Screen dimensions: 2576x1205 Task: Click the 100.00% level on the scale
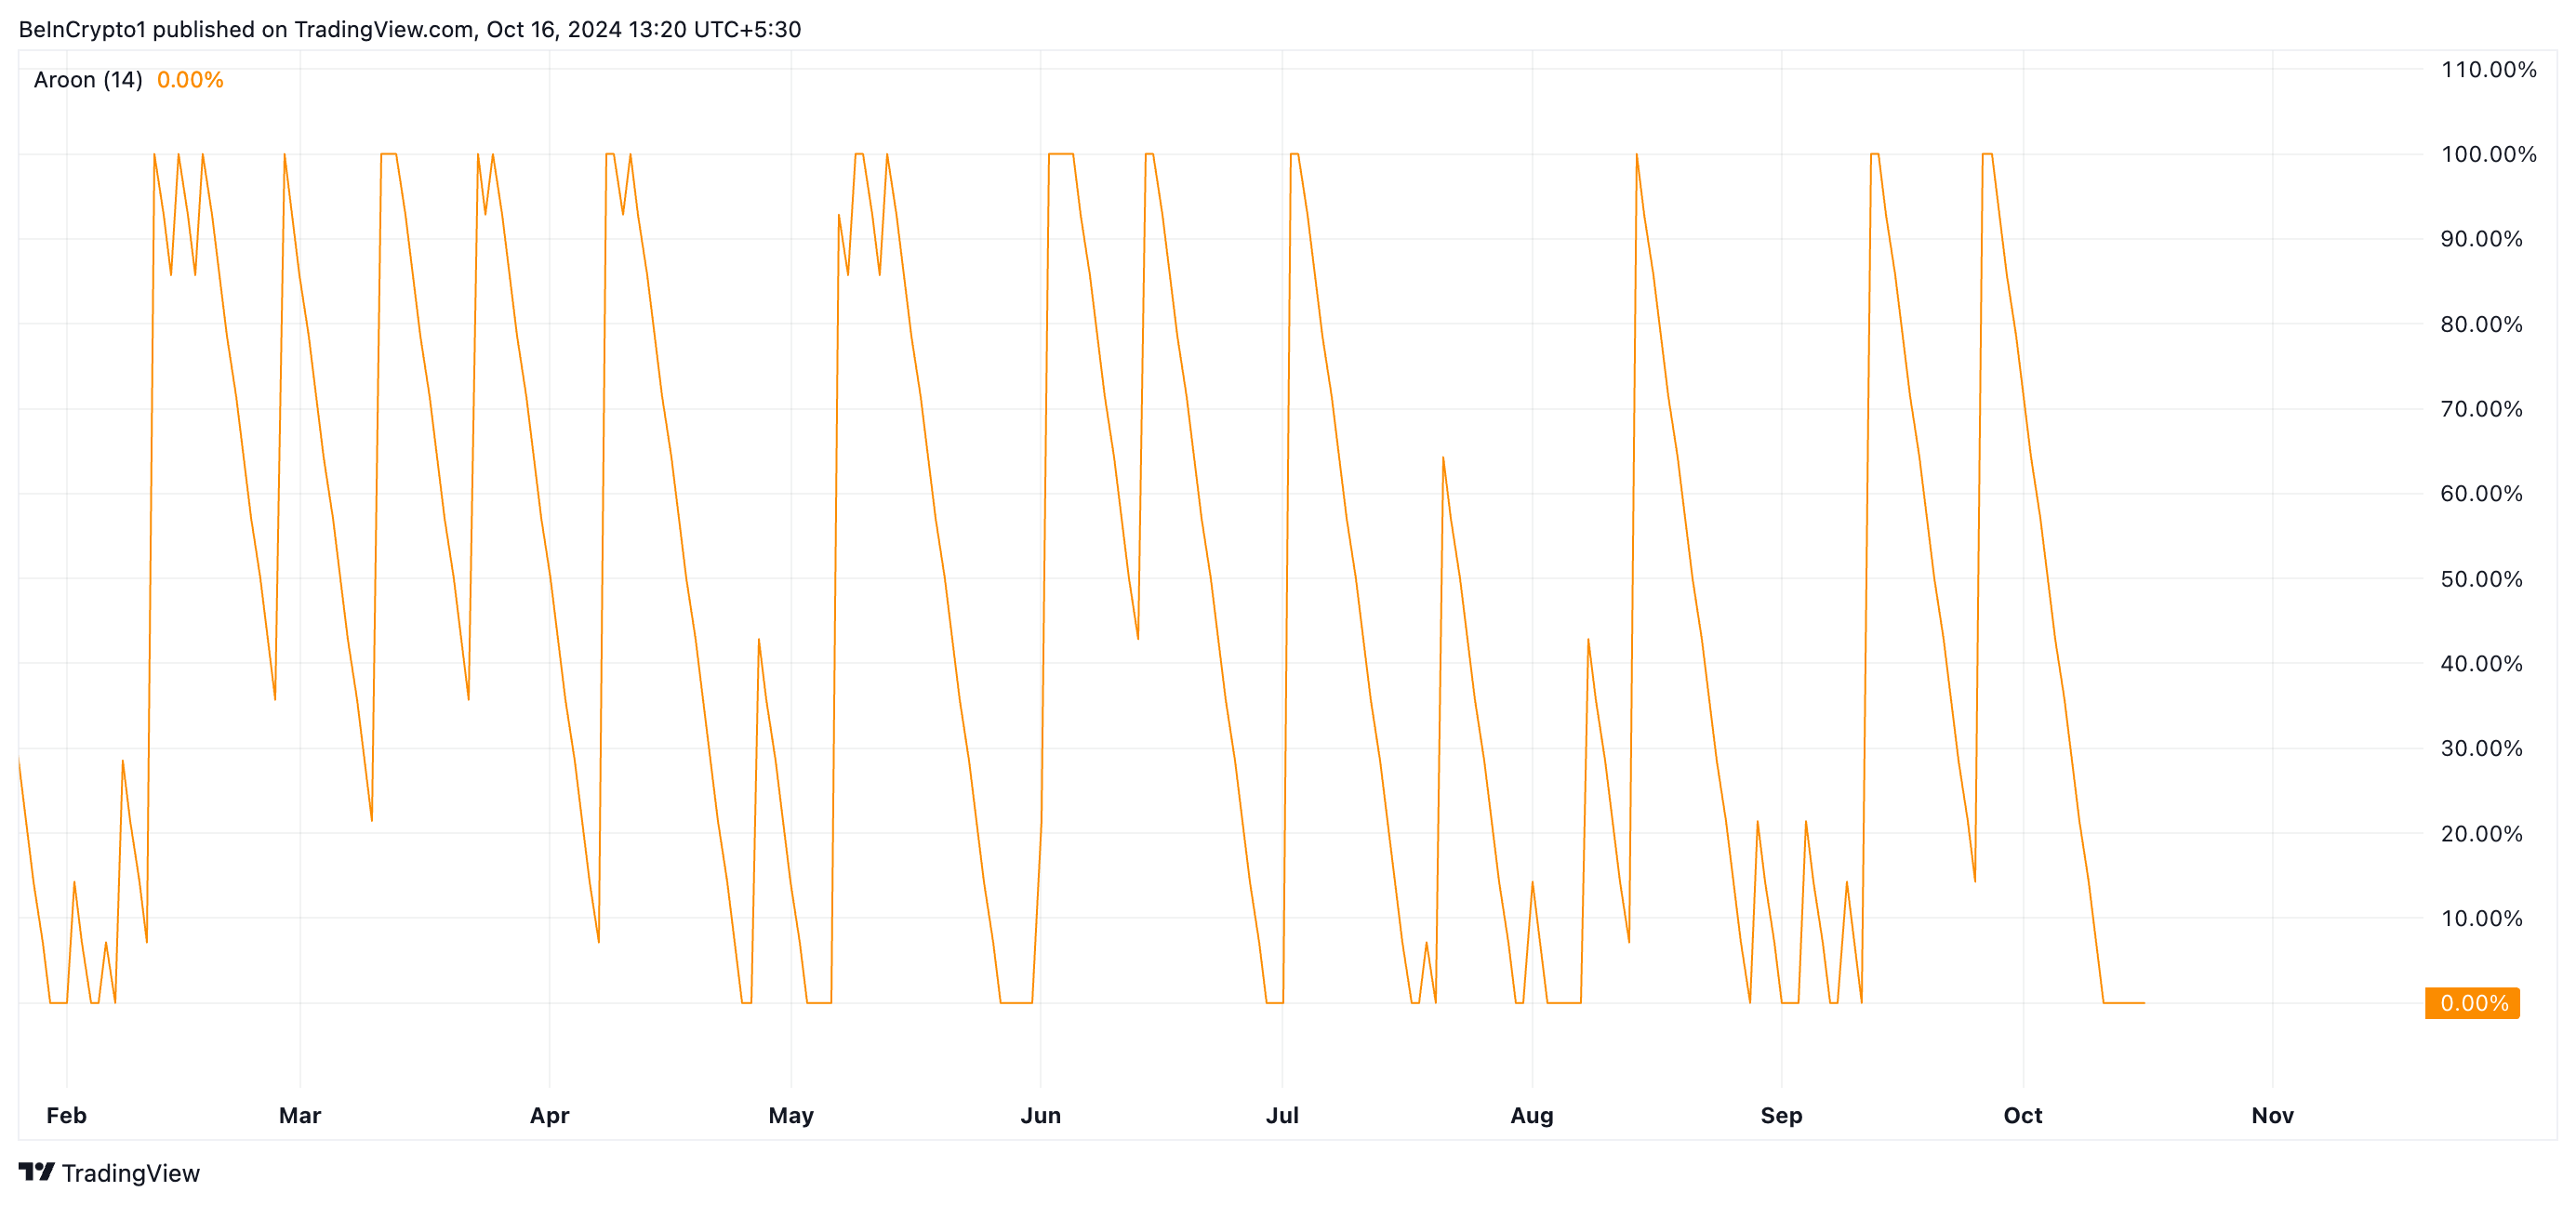(2488, 154)
